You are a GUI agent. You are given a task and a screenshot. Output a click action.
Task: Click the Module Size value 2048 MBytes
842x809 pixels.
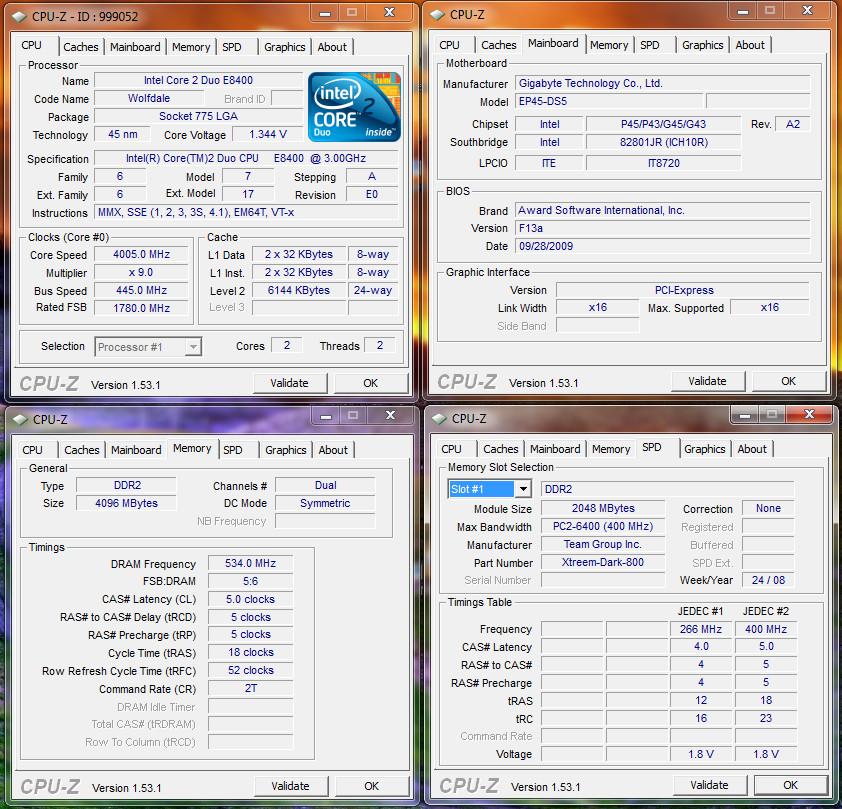[603, 508]
